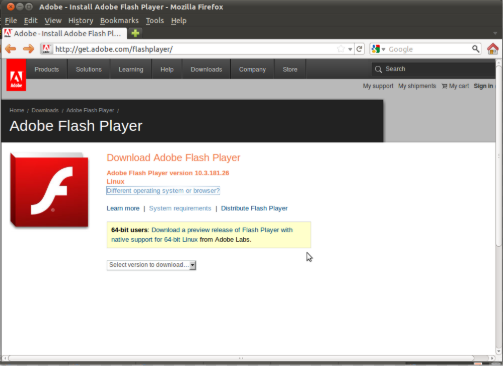Click the My support link
Screen dimensions: 503x366
[378, 86]
